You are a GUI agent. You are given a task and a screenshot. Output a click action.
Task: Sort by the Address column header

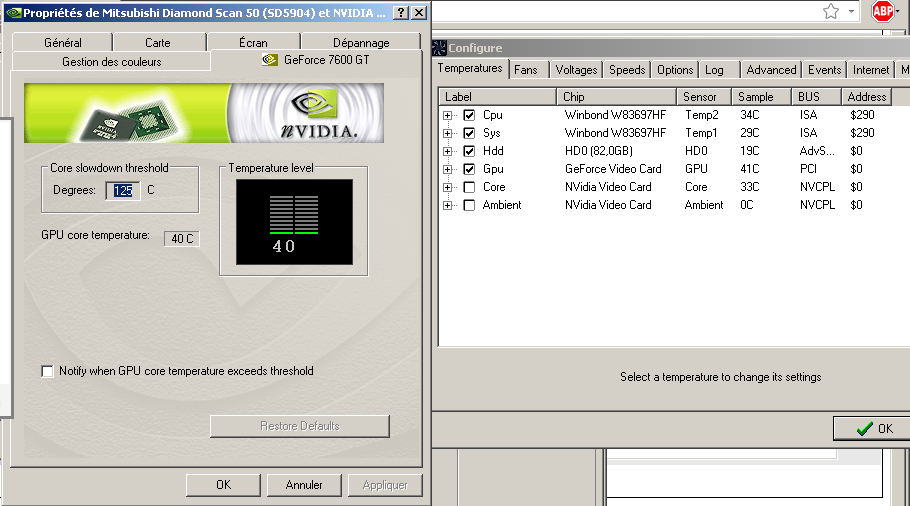866,97
